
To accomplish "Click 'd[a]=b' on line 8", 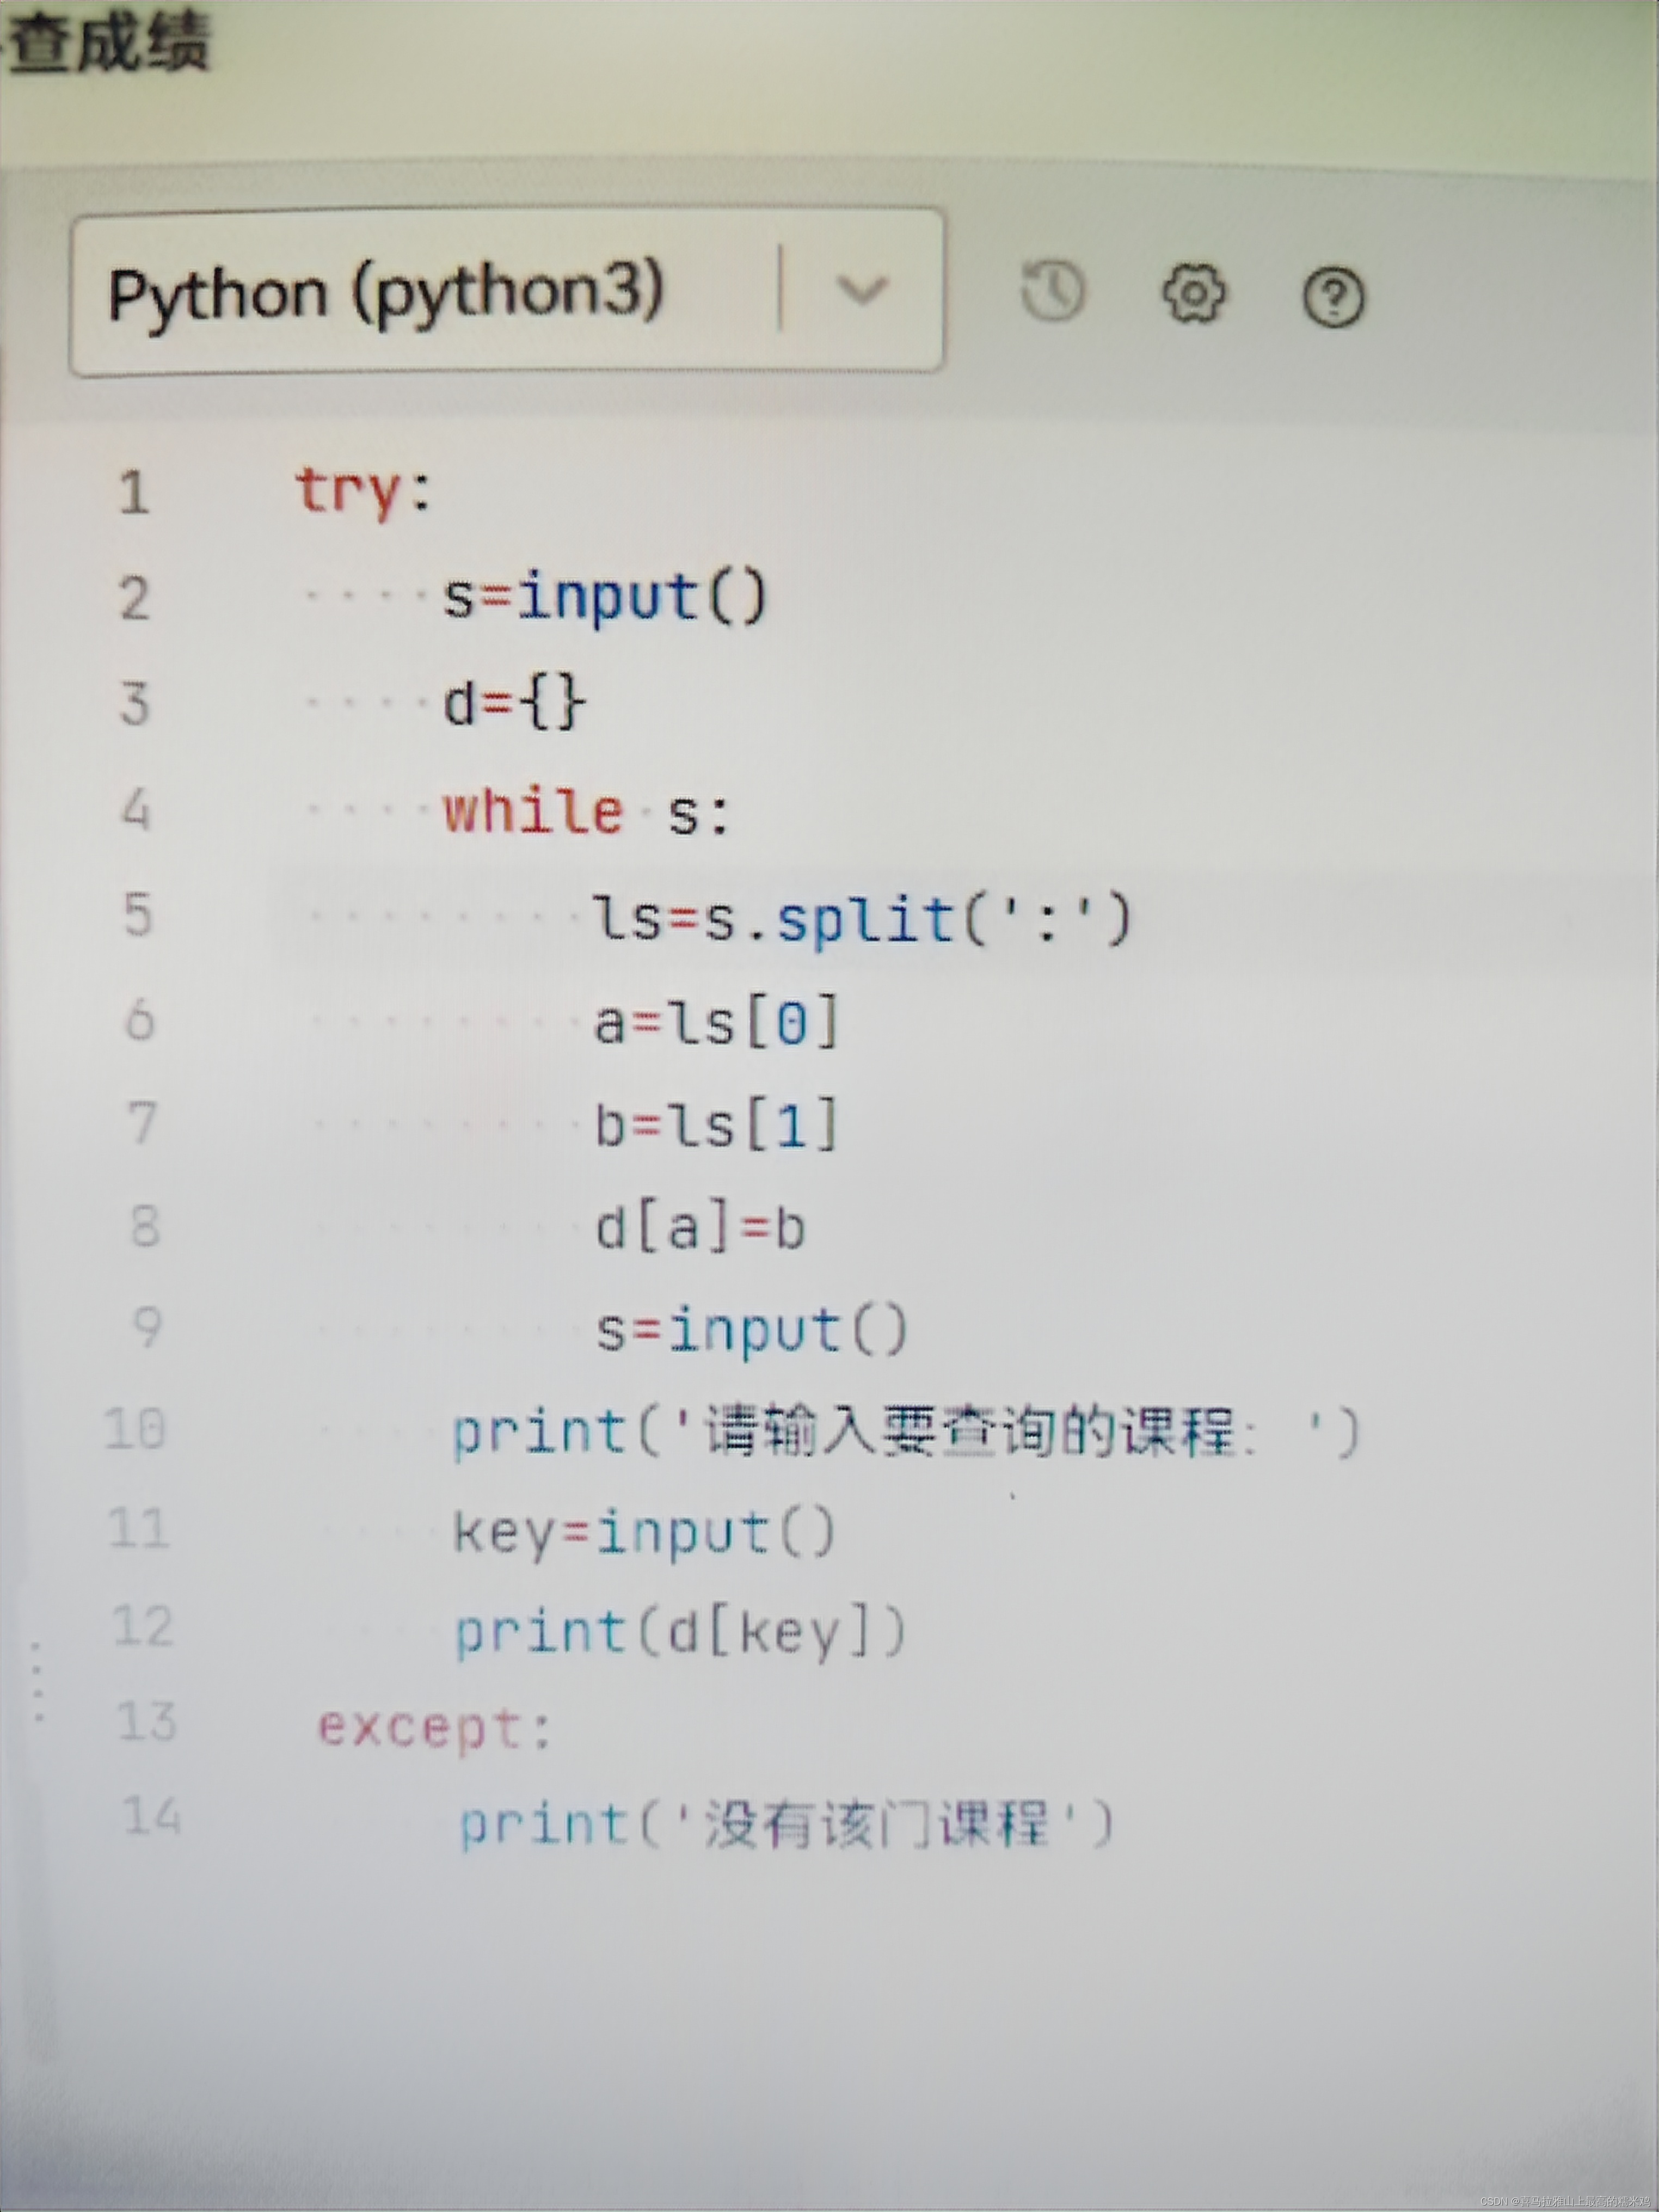I will (x=701, y=1228).
